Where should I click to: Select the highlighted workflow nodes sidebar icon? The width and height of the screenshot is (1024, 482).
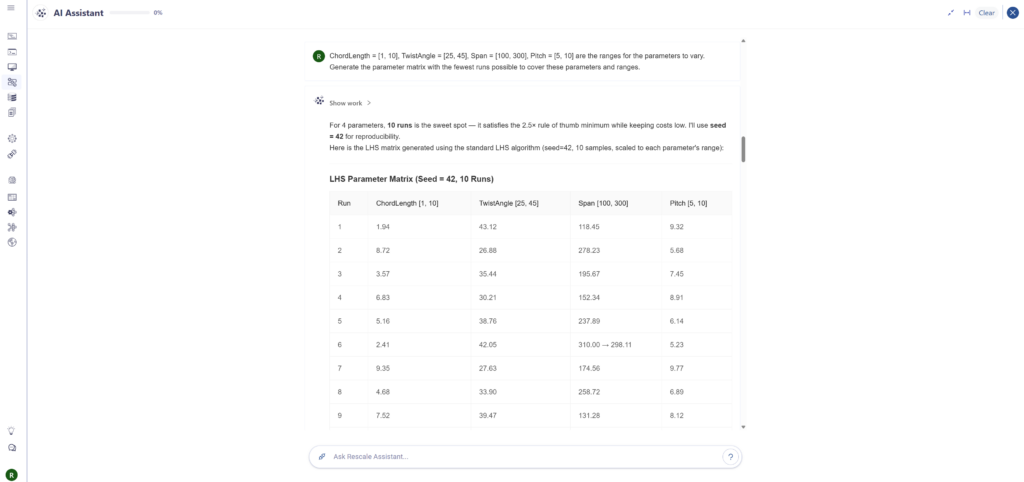[x=12, y=82]
